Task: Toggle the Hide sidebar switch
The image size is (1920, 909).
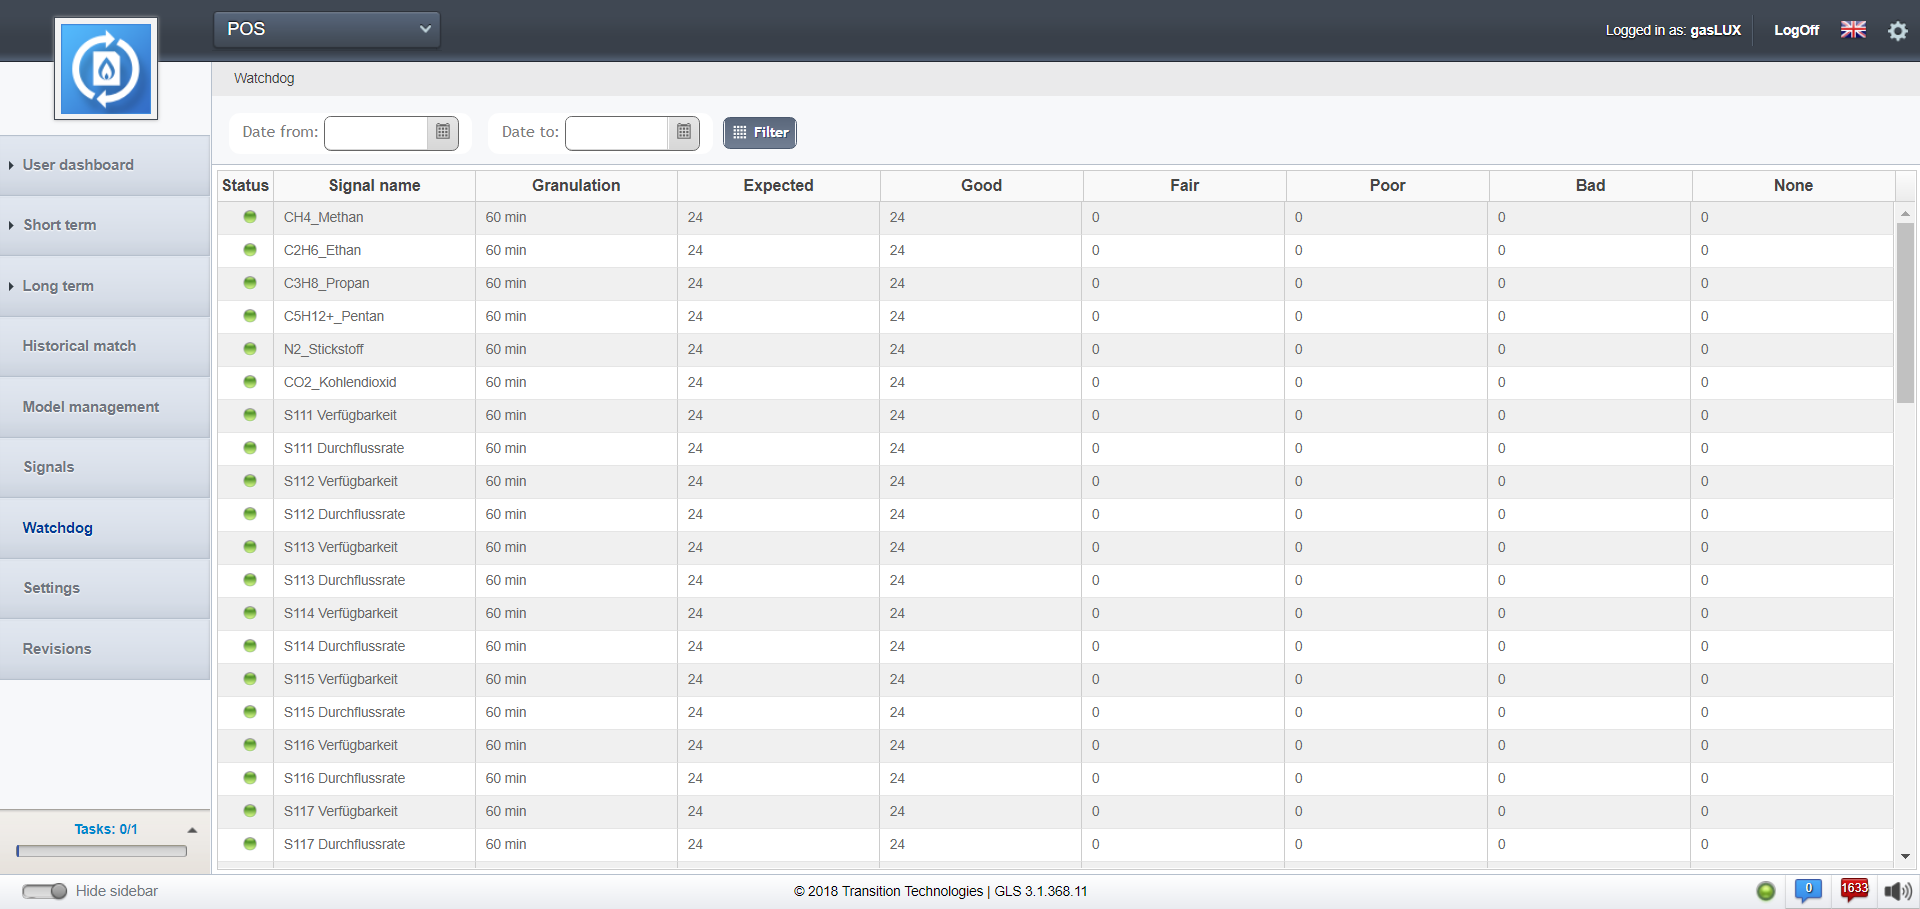Action: pos(45,891)
